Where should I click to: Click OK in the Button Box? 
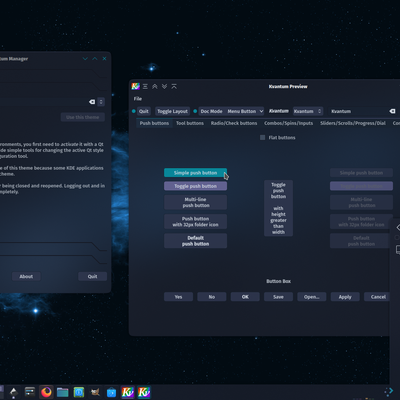(245, 297)
